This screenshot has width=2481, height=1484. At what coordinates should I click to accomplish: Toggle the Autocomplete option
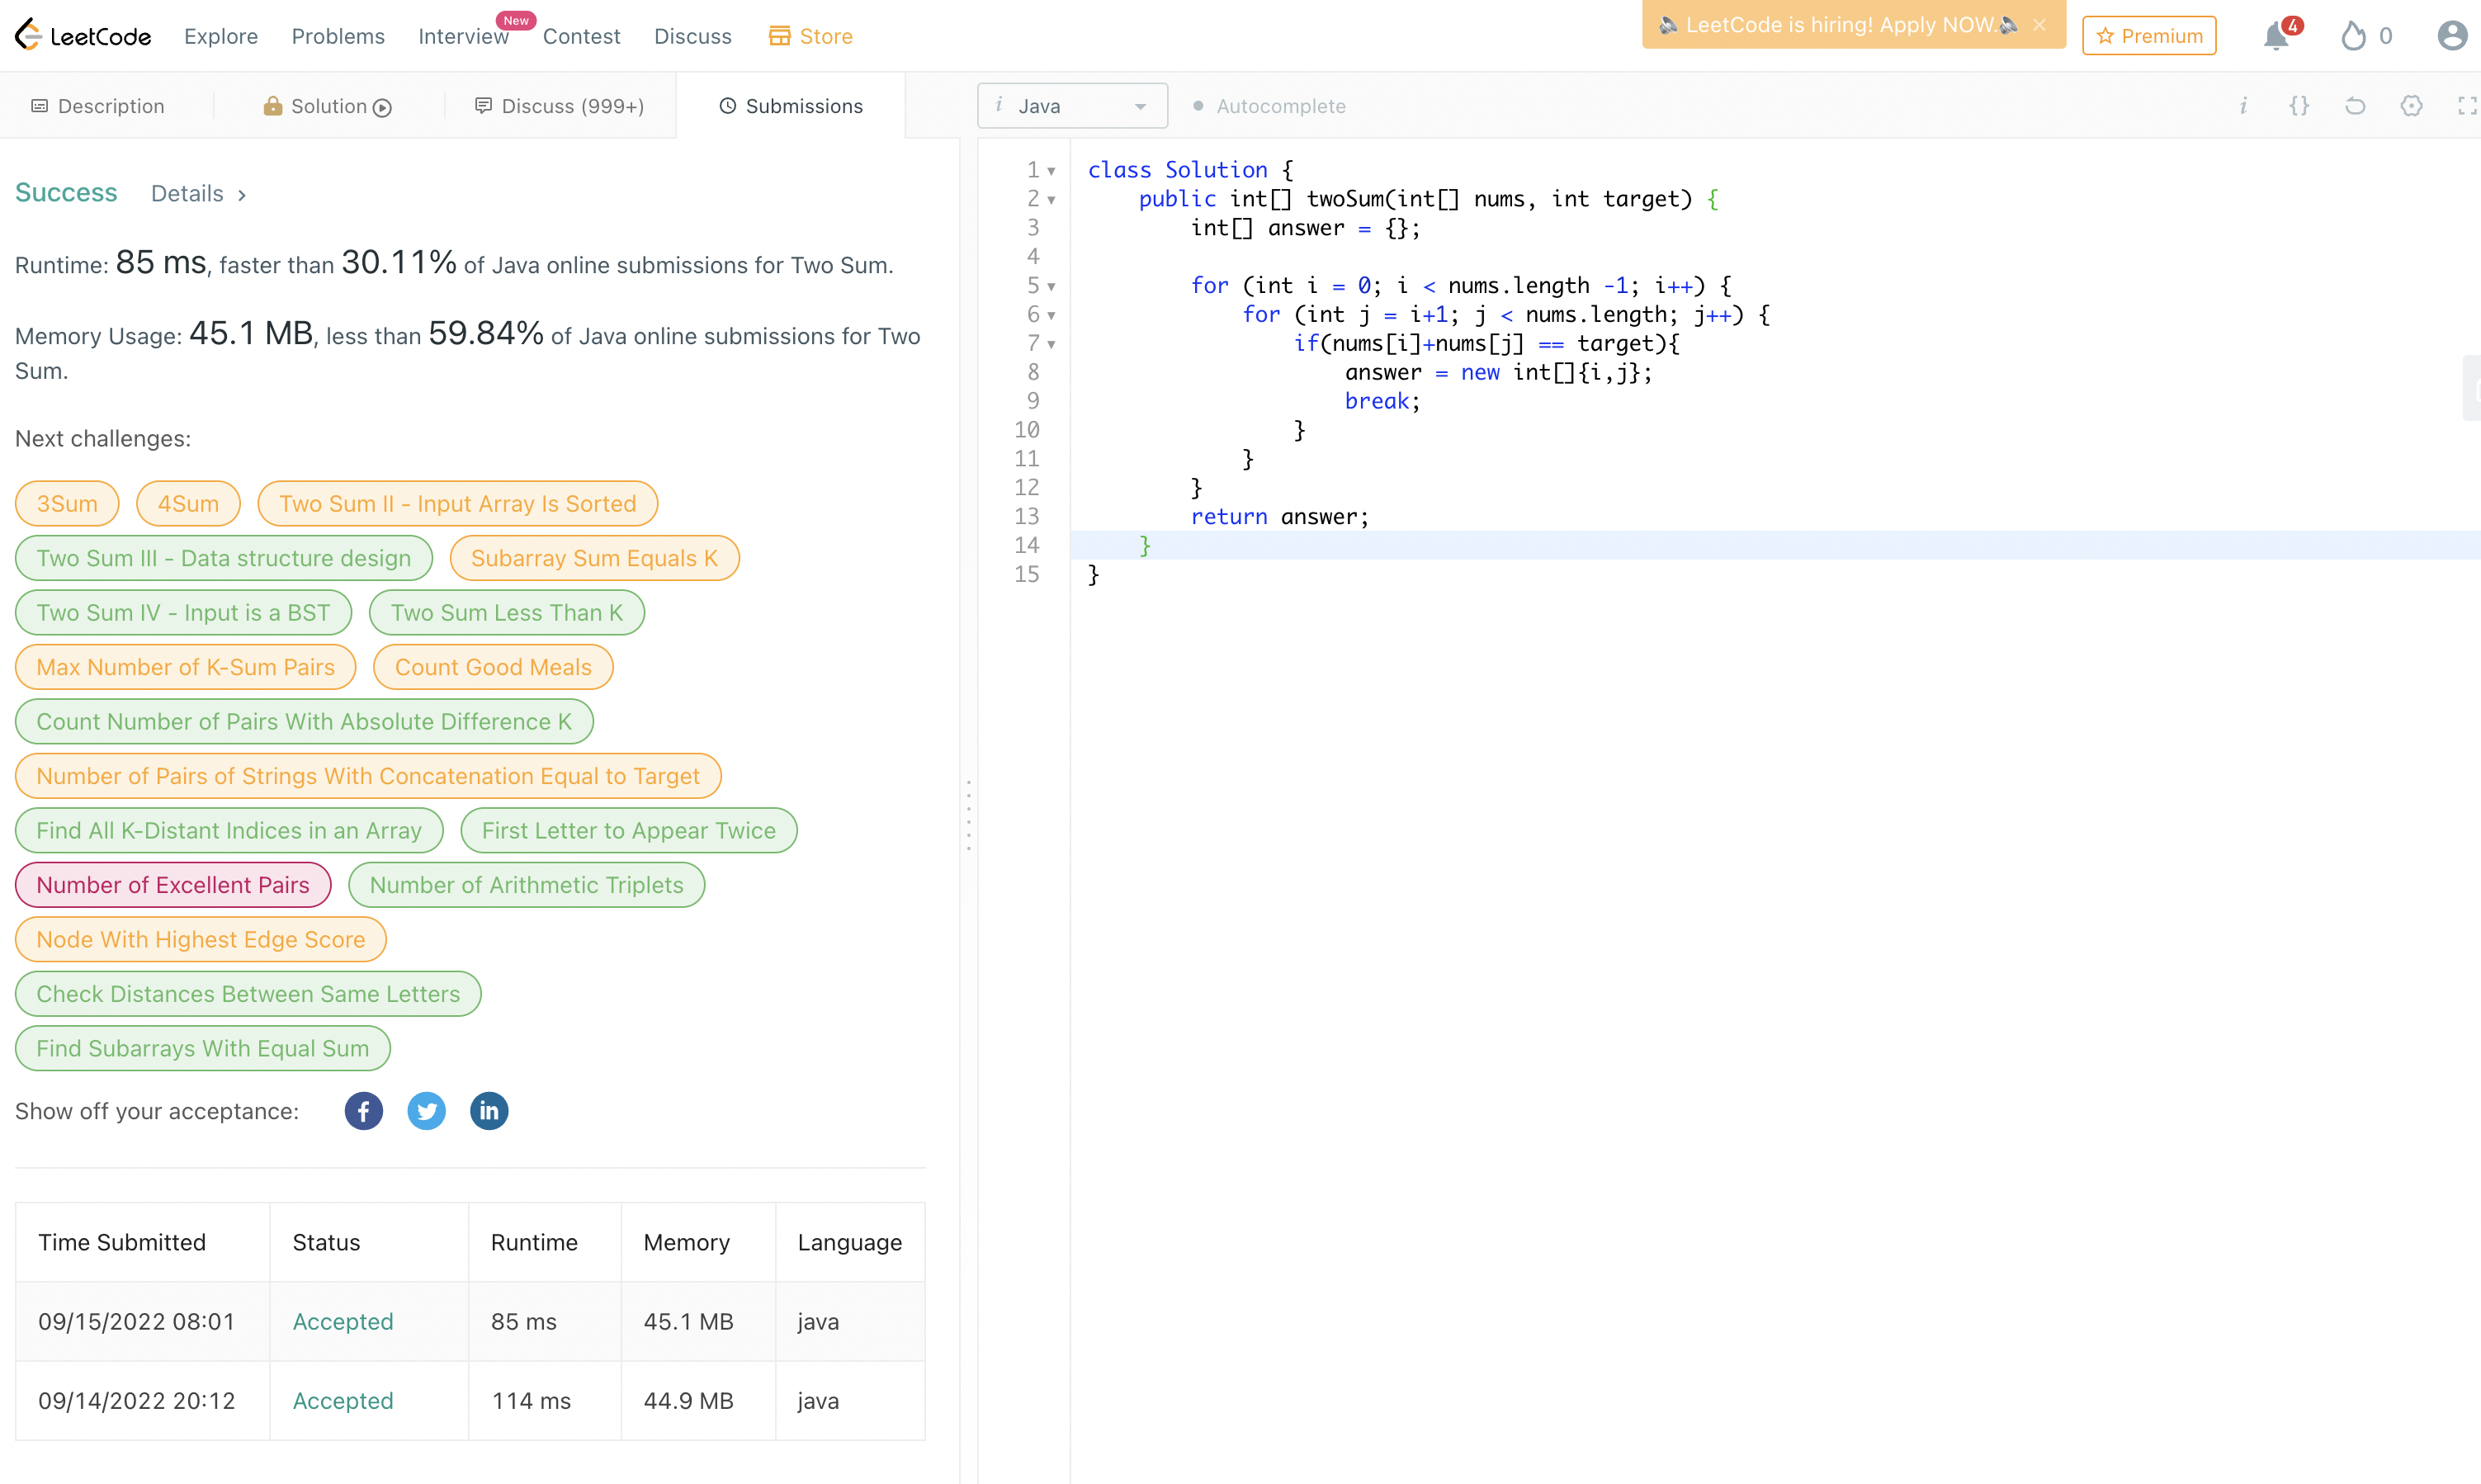[x=1270, y=106]
